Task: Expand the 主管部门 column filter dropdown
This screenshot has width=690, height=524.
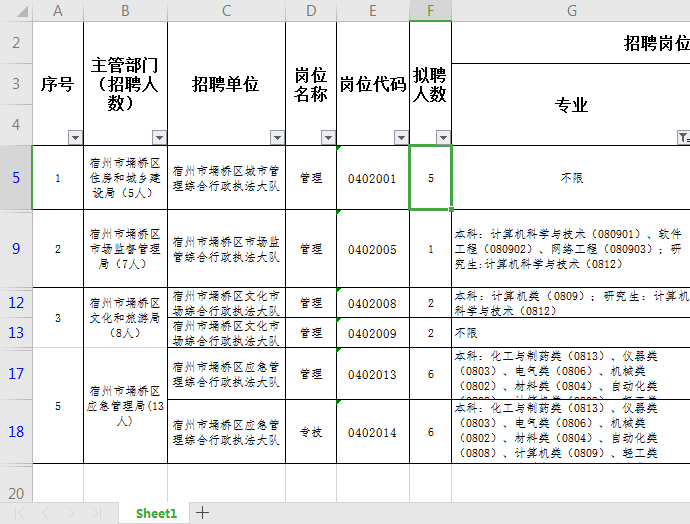Action: [159, 137]
